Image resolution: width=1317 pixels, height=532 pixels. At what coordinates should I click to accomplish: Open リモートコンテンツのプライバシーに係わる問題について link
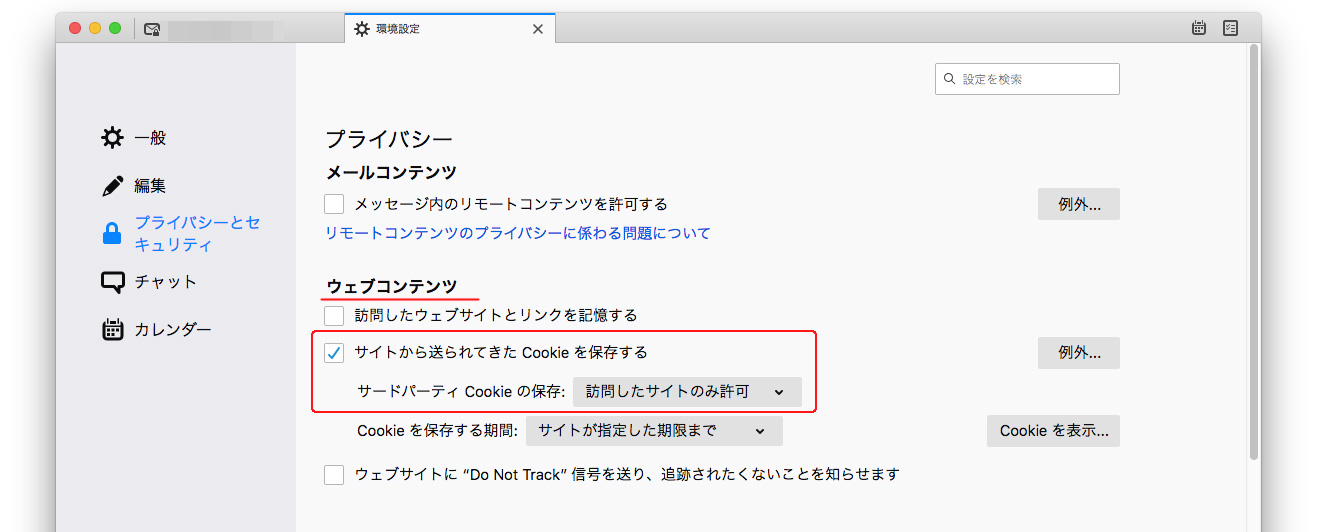[x=518, y=233]
